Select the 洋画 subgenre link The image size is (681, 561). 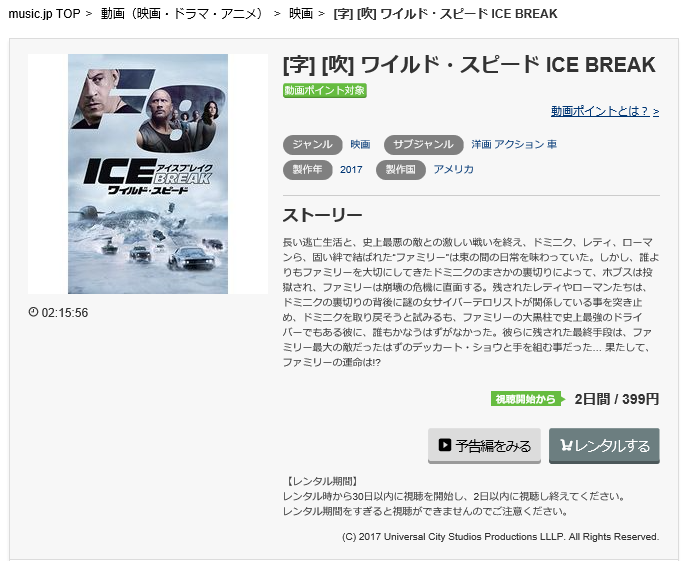[x=481, y=145]
